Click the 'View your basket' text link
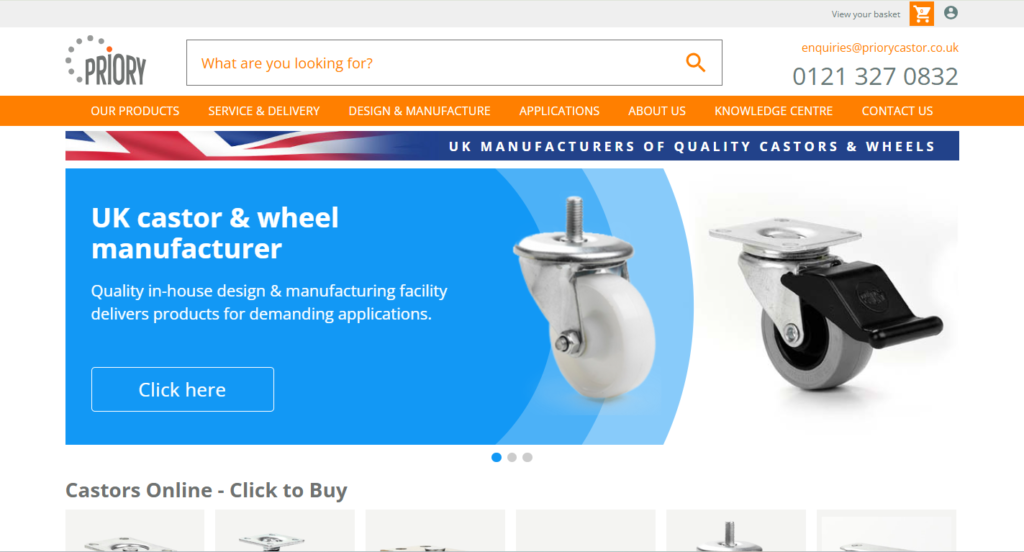 865,14
